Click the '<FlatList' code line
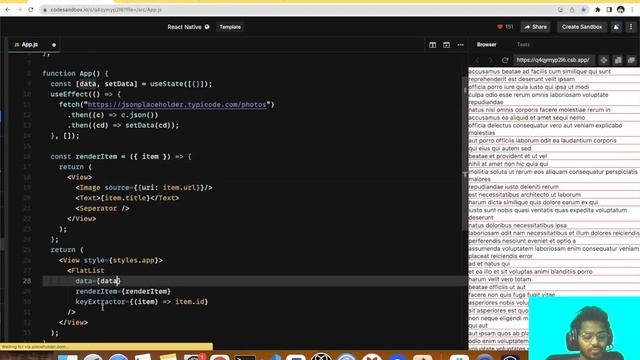Viewport: 640px width, 360px height. (x=86, y=271)
